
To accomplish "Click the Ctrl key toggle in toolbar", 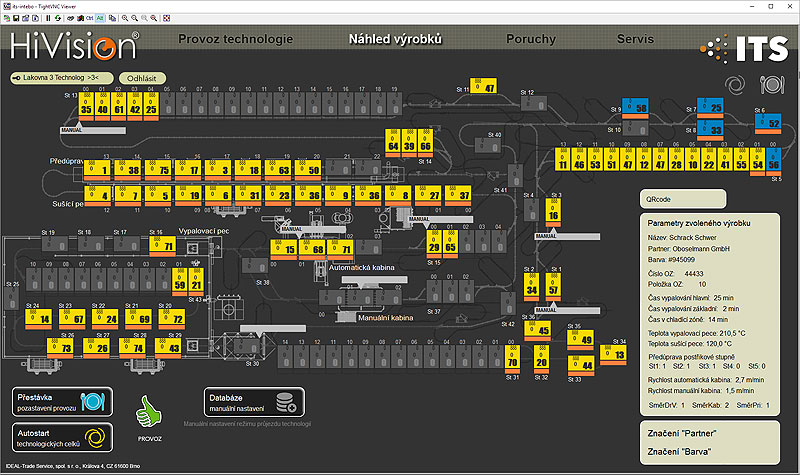I will pos(91,18).
